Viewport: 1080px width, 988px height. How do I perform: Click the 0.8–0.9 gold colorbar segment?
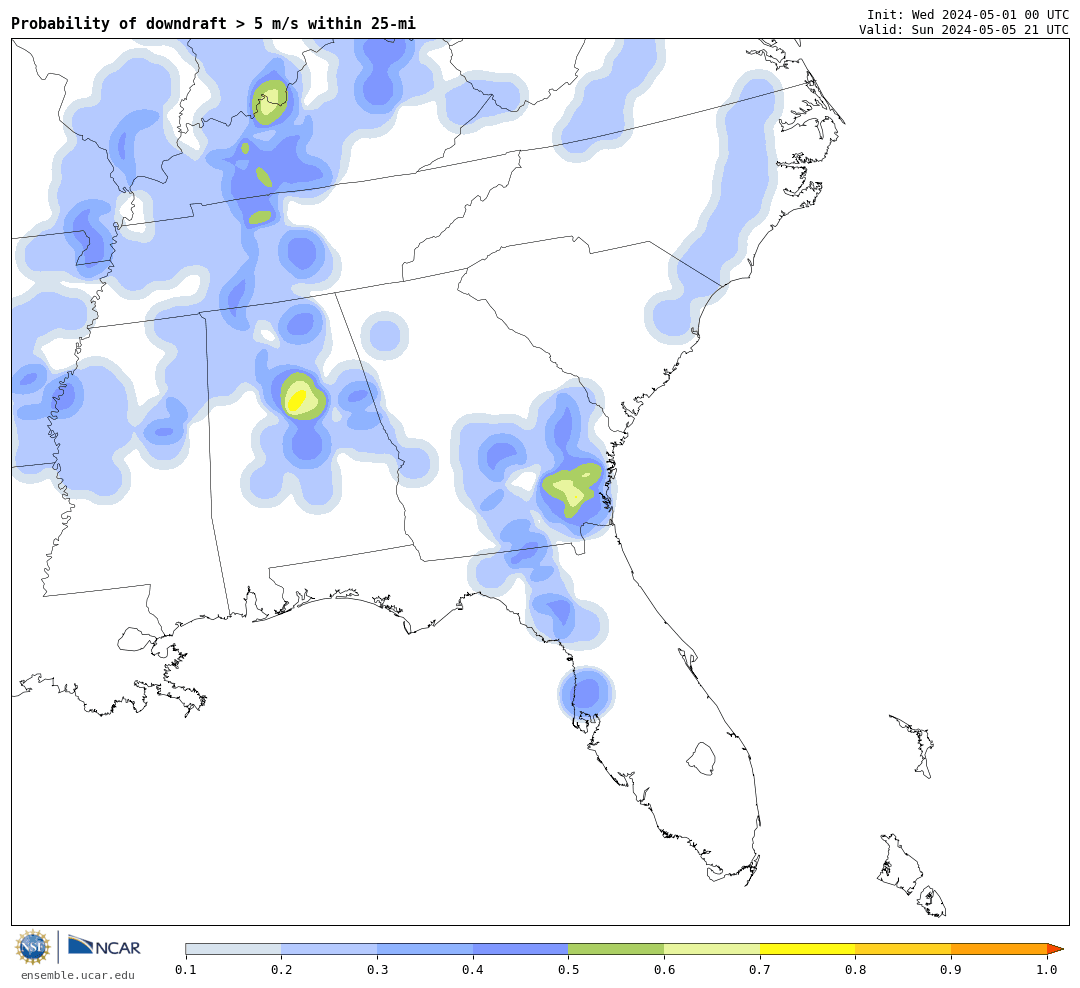(904, 949)
